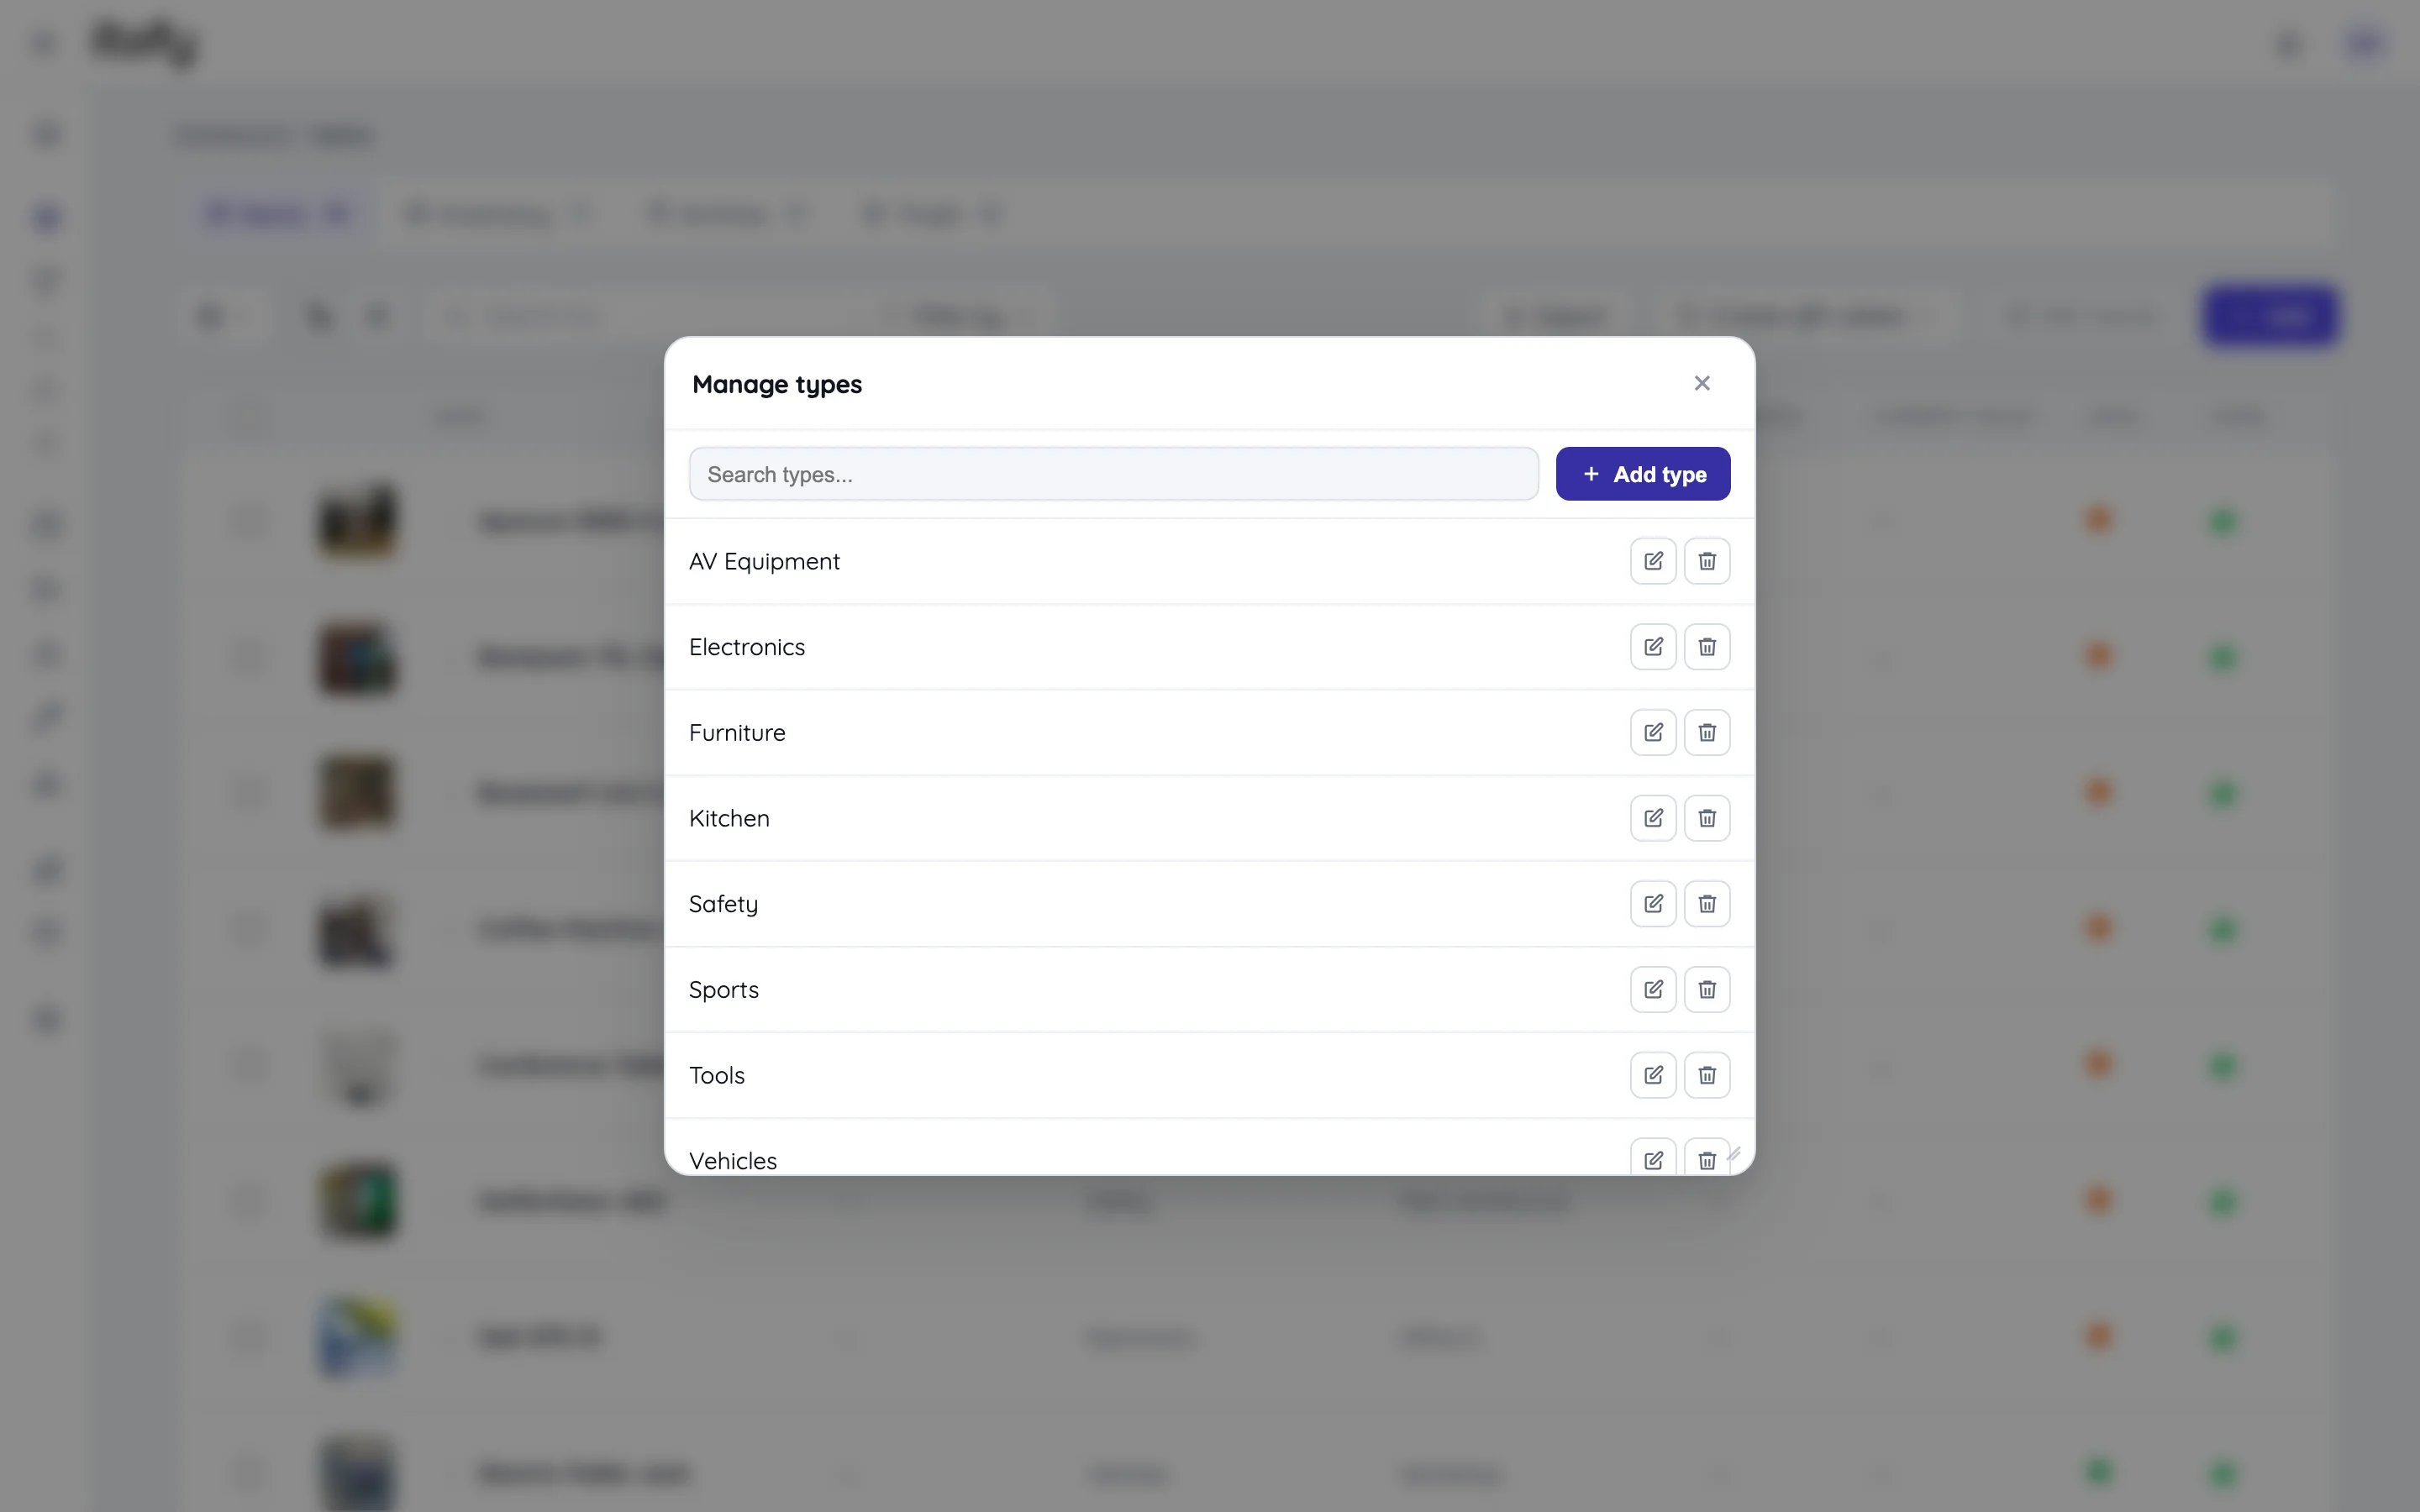Delete the Sports type
The height and width of the screenshot is (1512, 2420).
[1707, 990]
